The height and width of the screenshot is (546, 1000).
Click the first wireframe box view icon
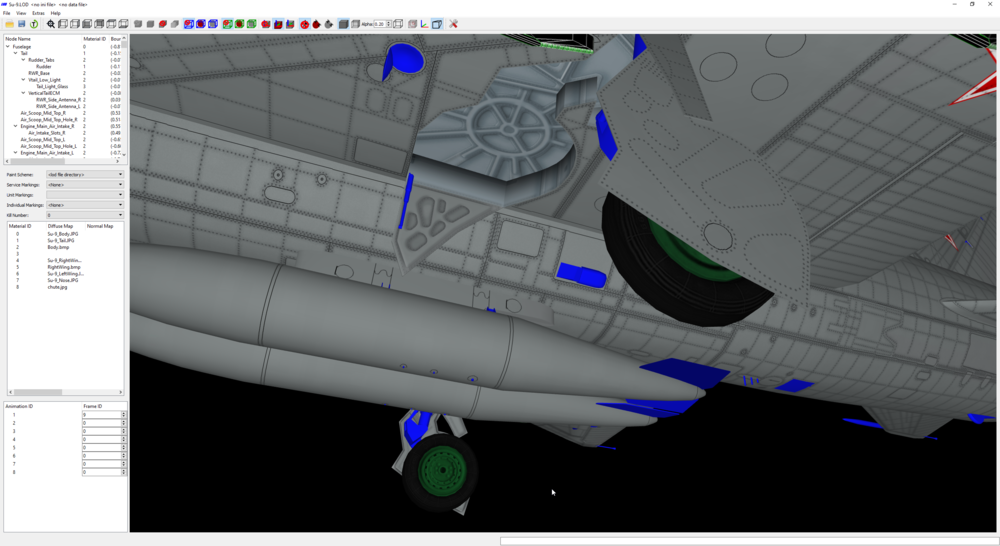coord(63,24)
